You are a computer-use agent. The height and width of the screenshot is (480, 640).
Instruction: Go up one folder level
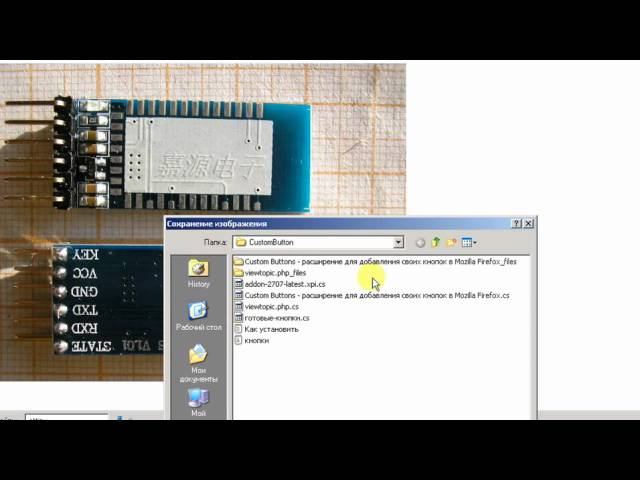[436, 242]
